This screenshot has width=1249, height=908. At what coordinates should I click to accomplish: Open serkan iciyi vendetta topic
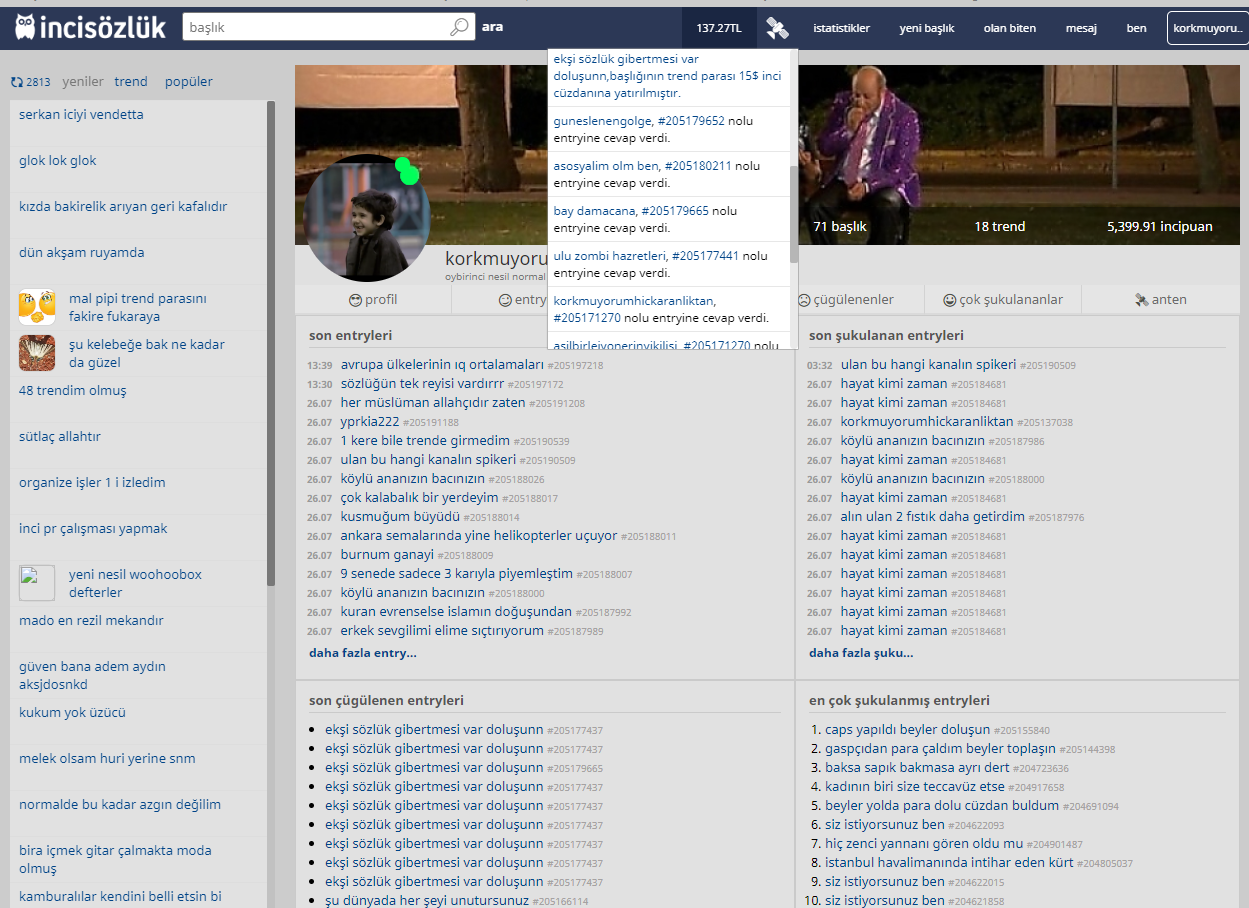tap(81, 115)
